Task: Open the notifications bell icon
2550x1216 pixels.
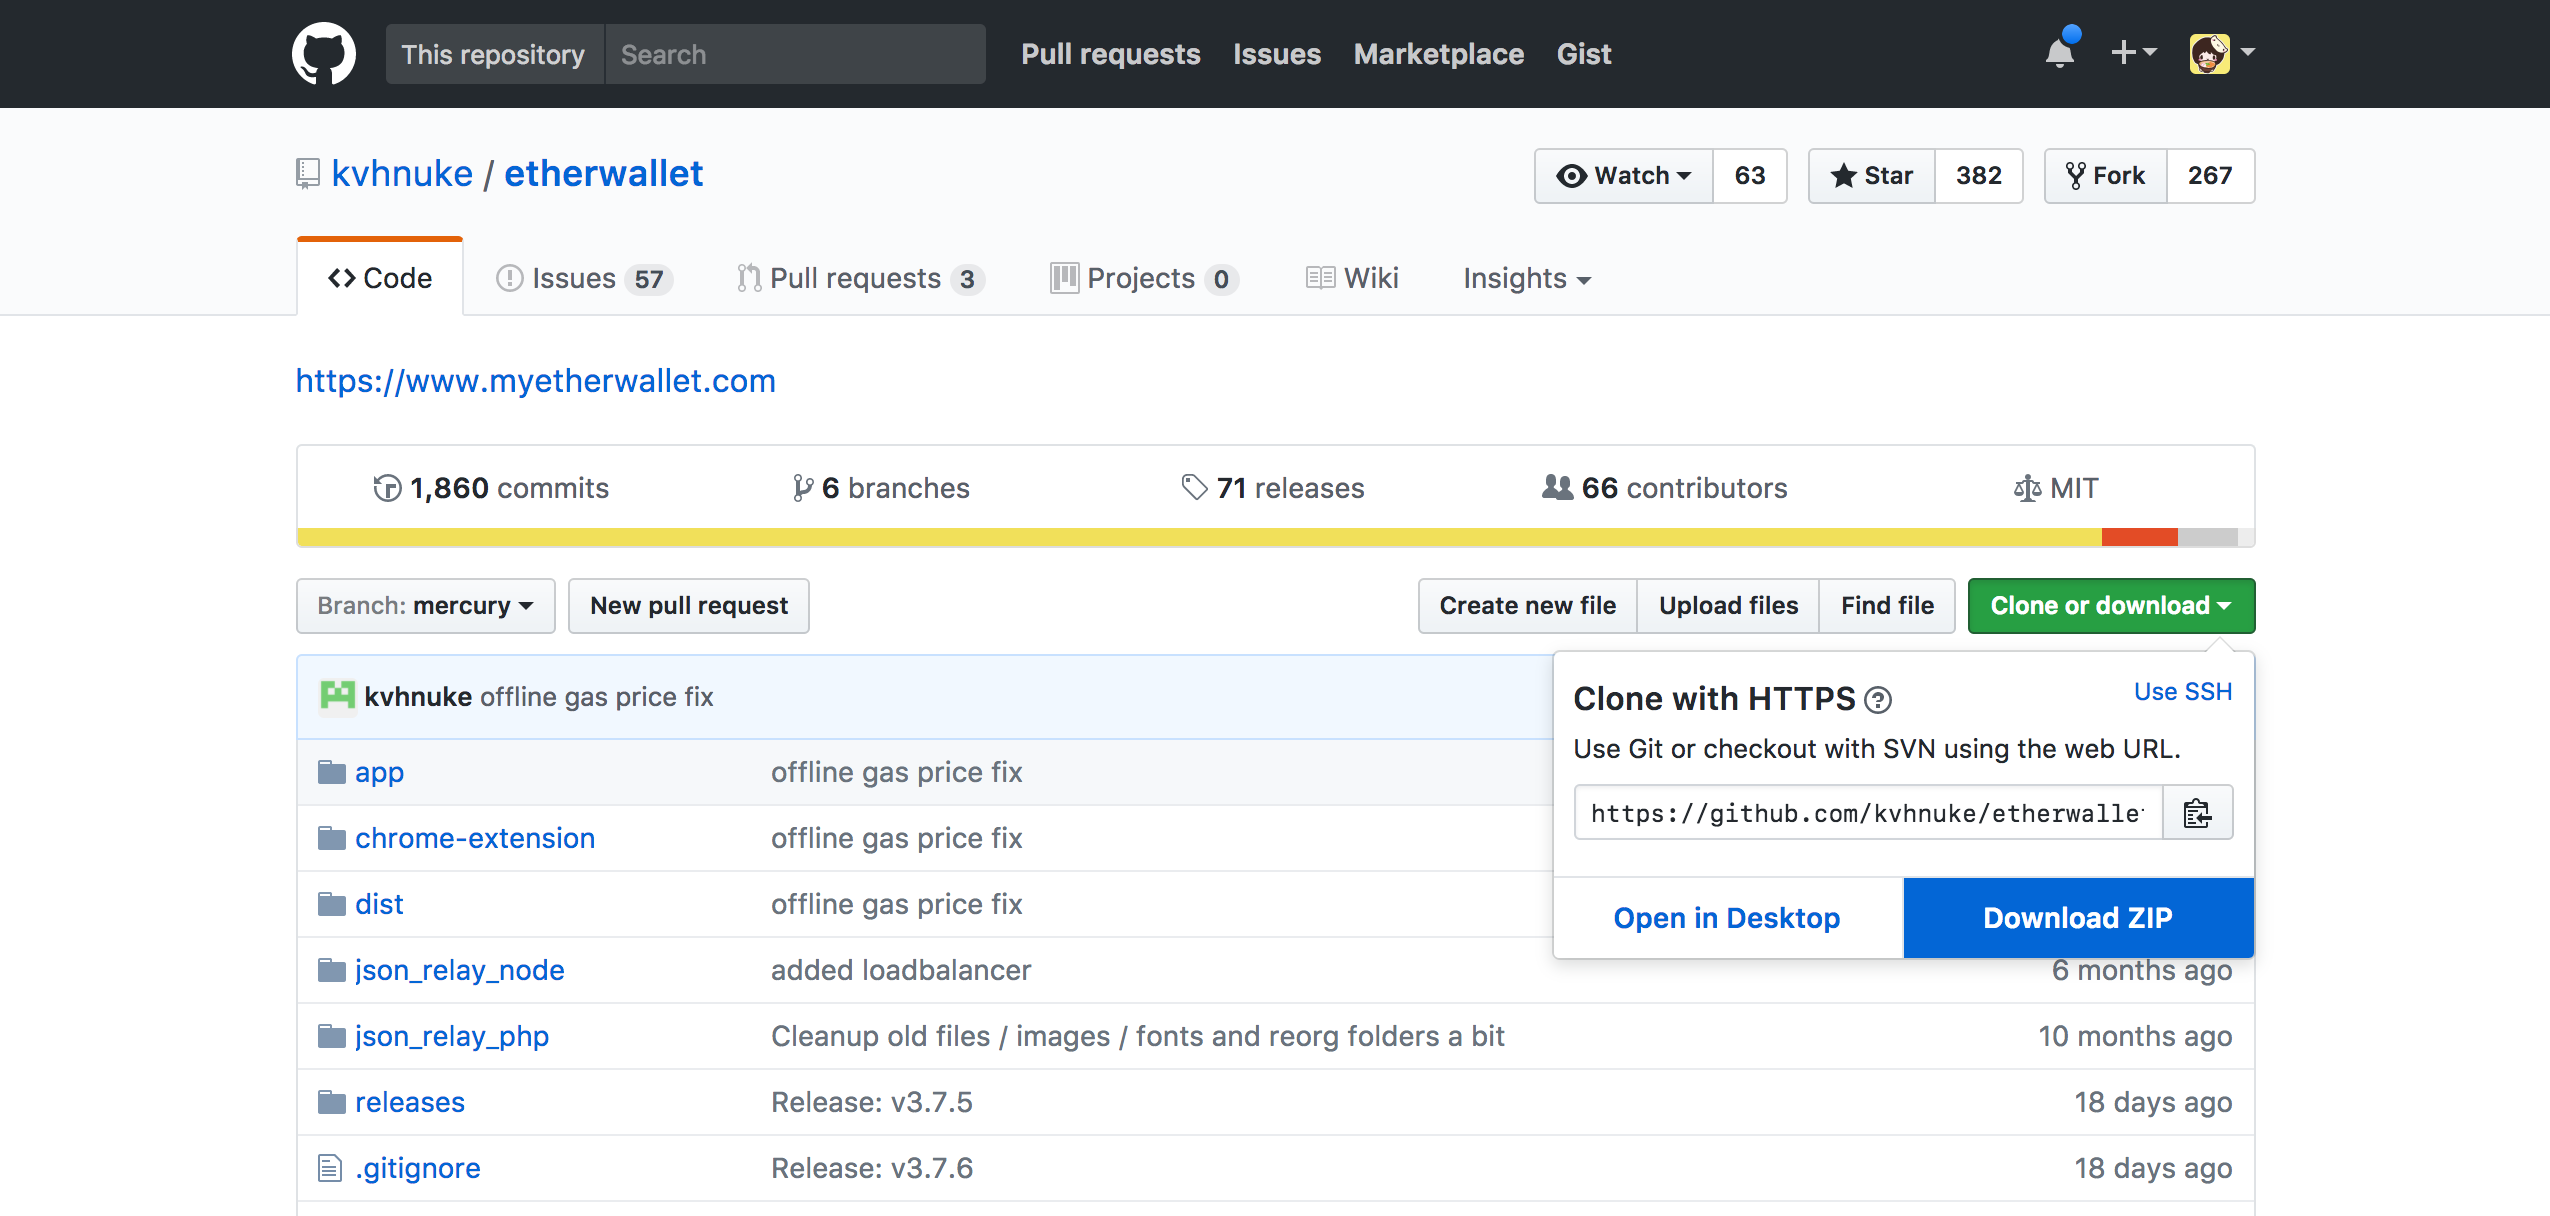Action: click(2060, 52)
